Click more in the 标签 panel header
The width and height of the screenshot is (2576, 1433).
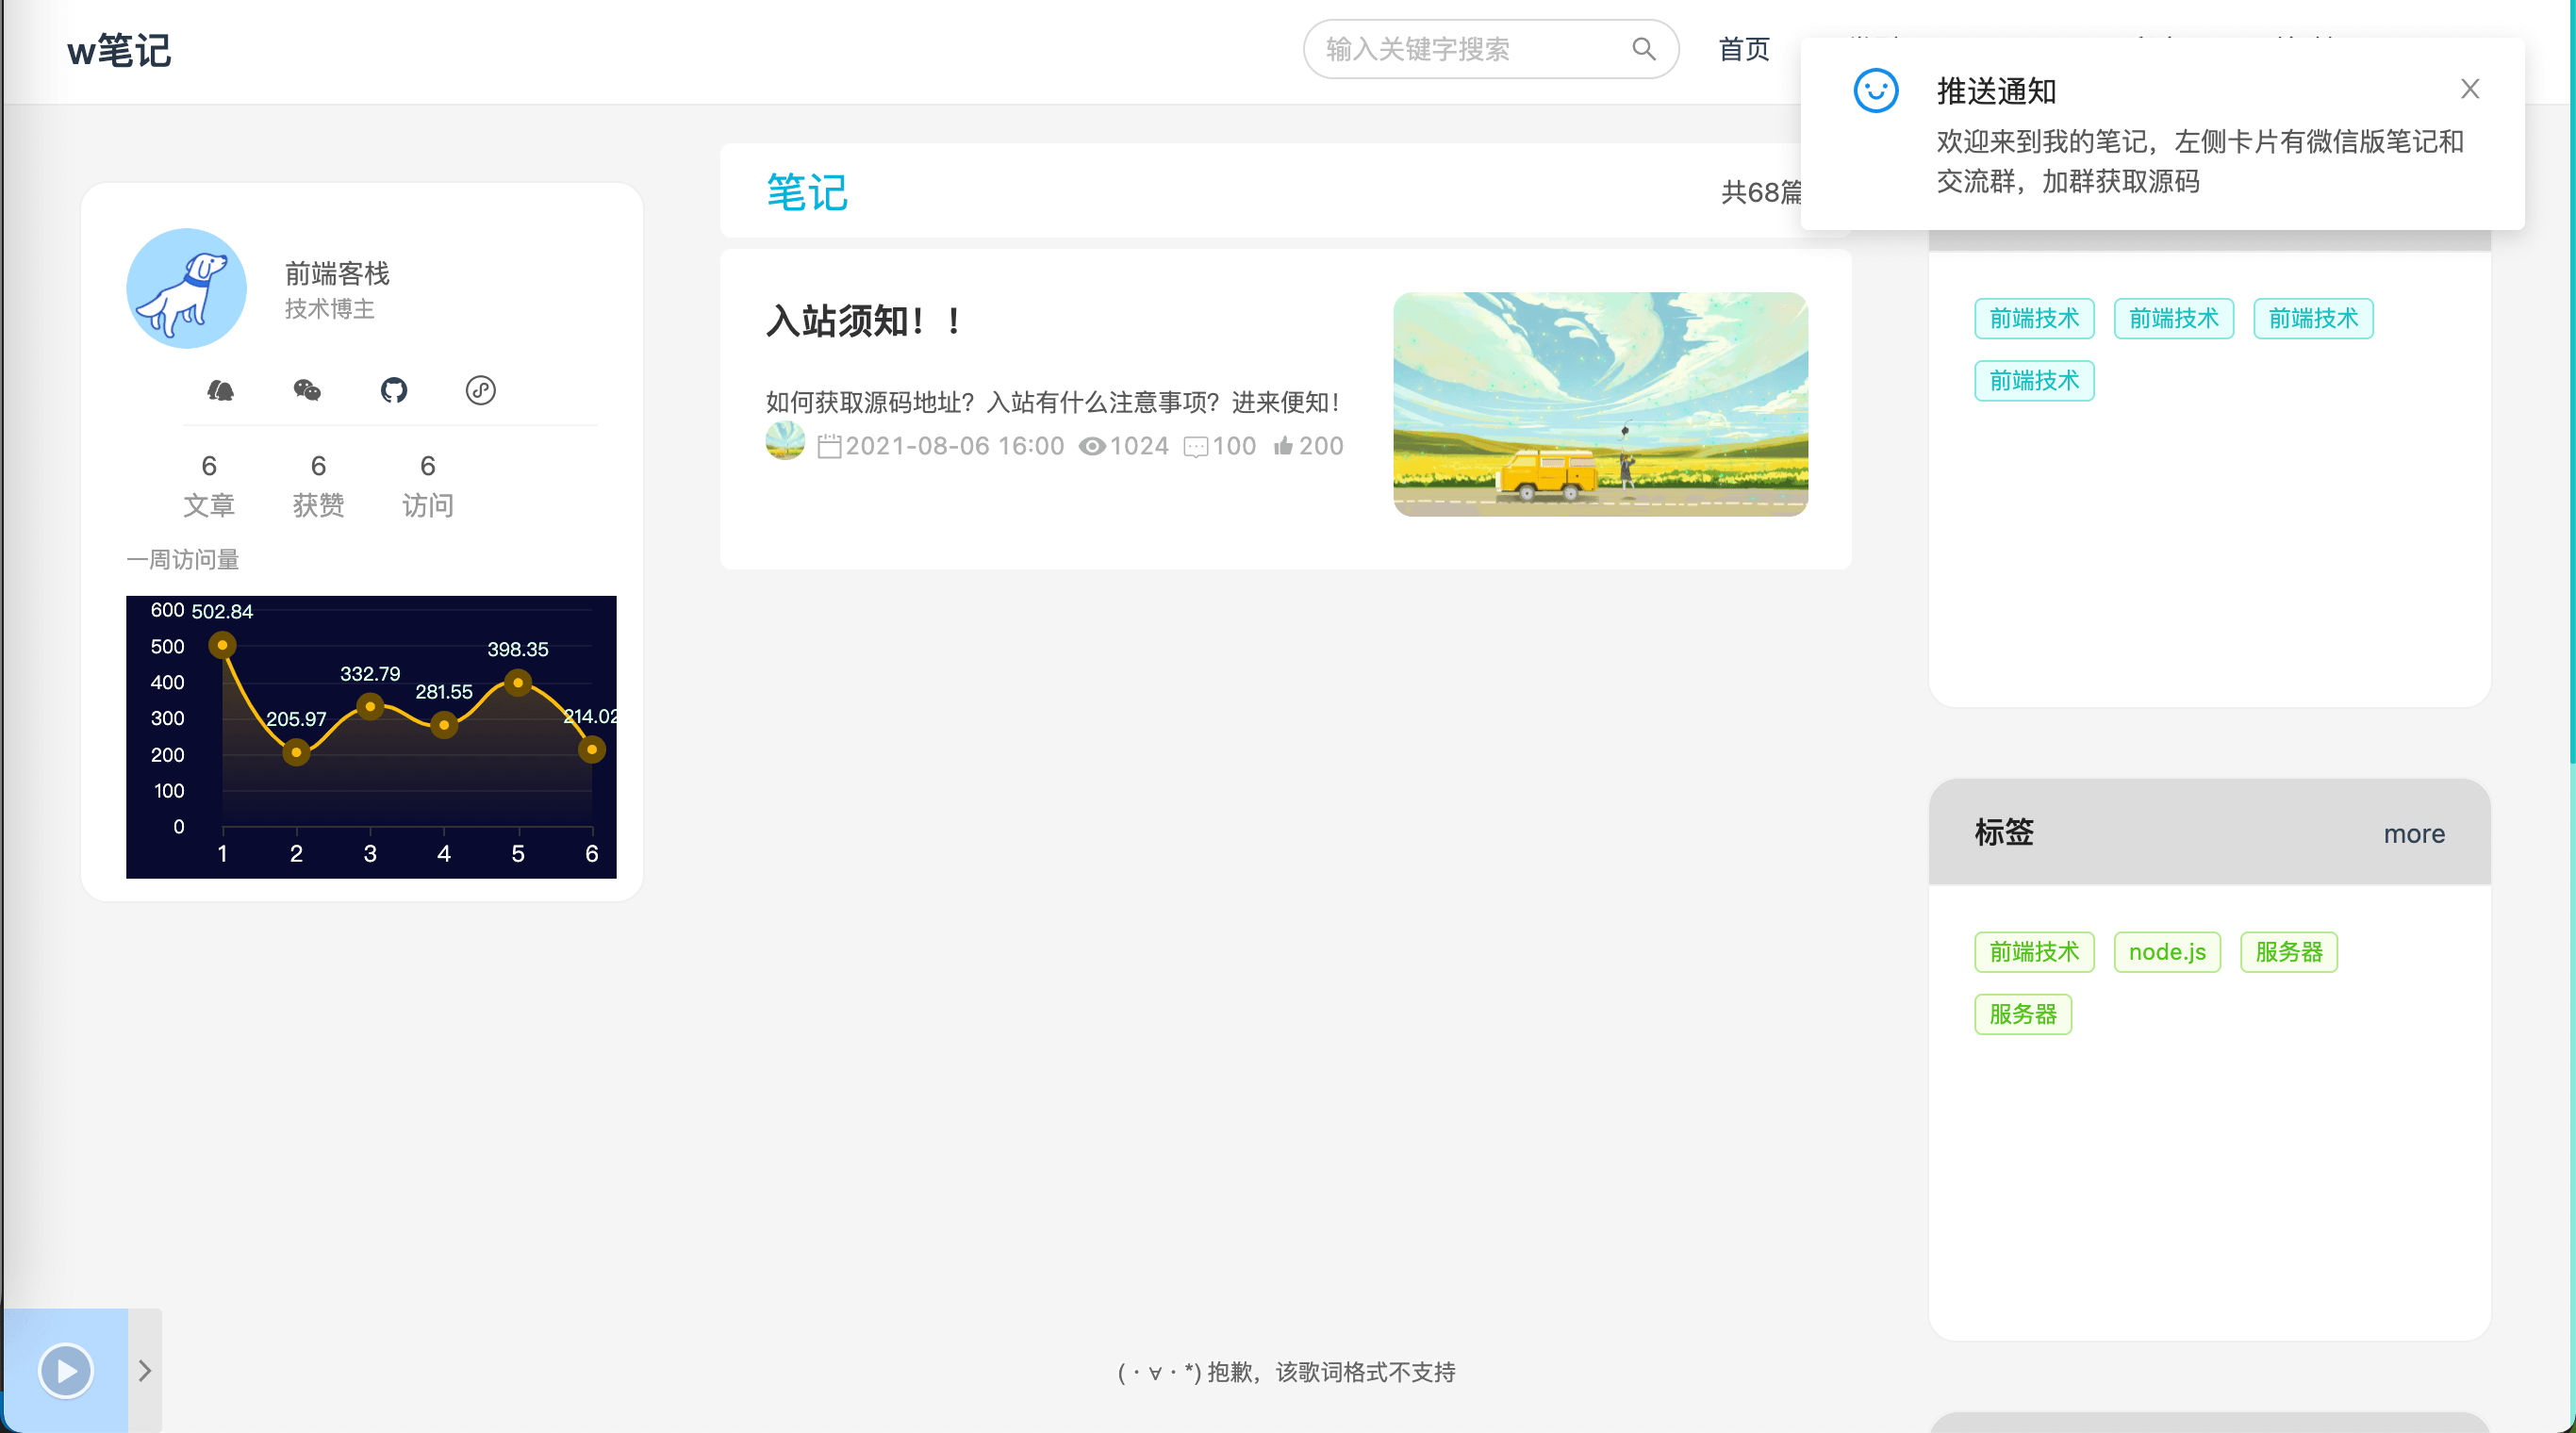click(2413, 833)
